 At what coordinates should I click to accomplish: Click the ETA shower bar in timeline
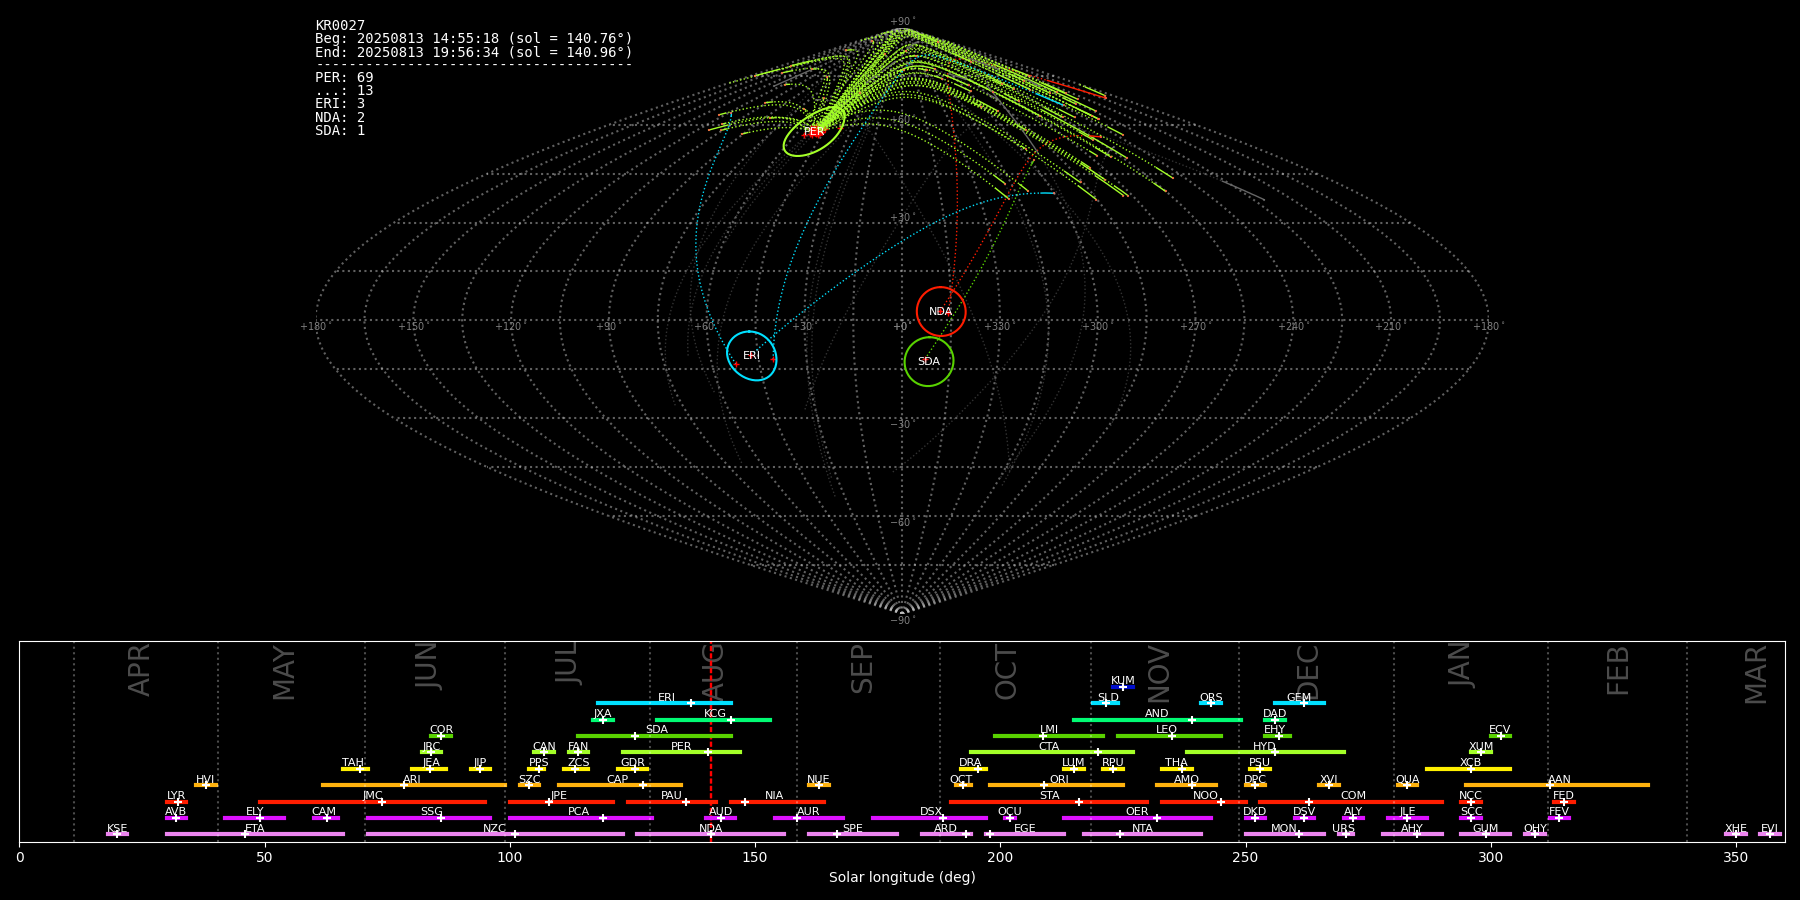click(x=255, y=834)
